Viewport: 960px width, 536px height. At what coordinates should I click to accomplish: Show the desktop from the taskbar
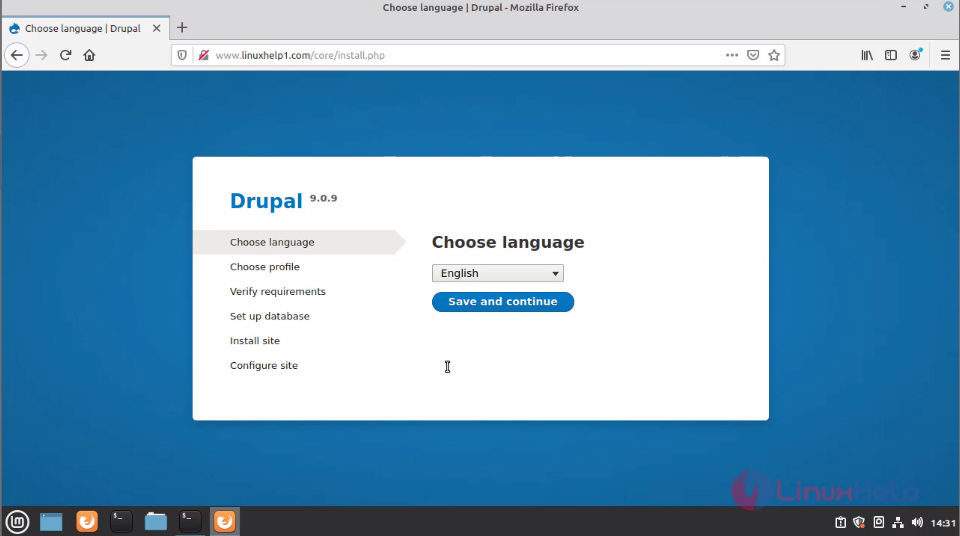coord(51,521)
